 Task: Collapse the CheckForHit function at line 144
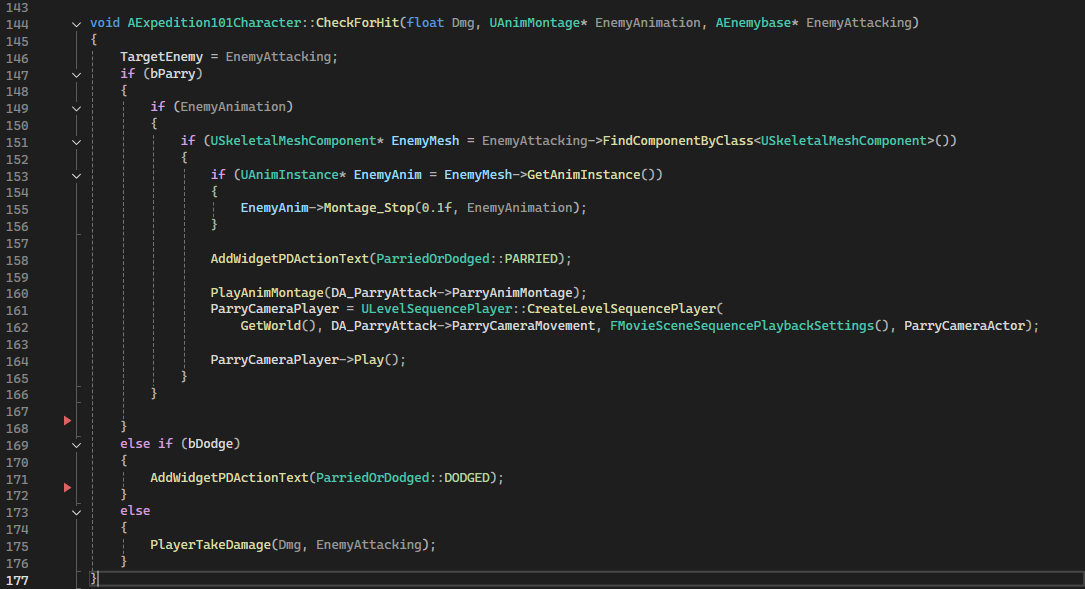(77, 23)
